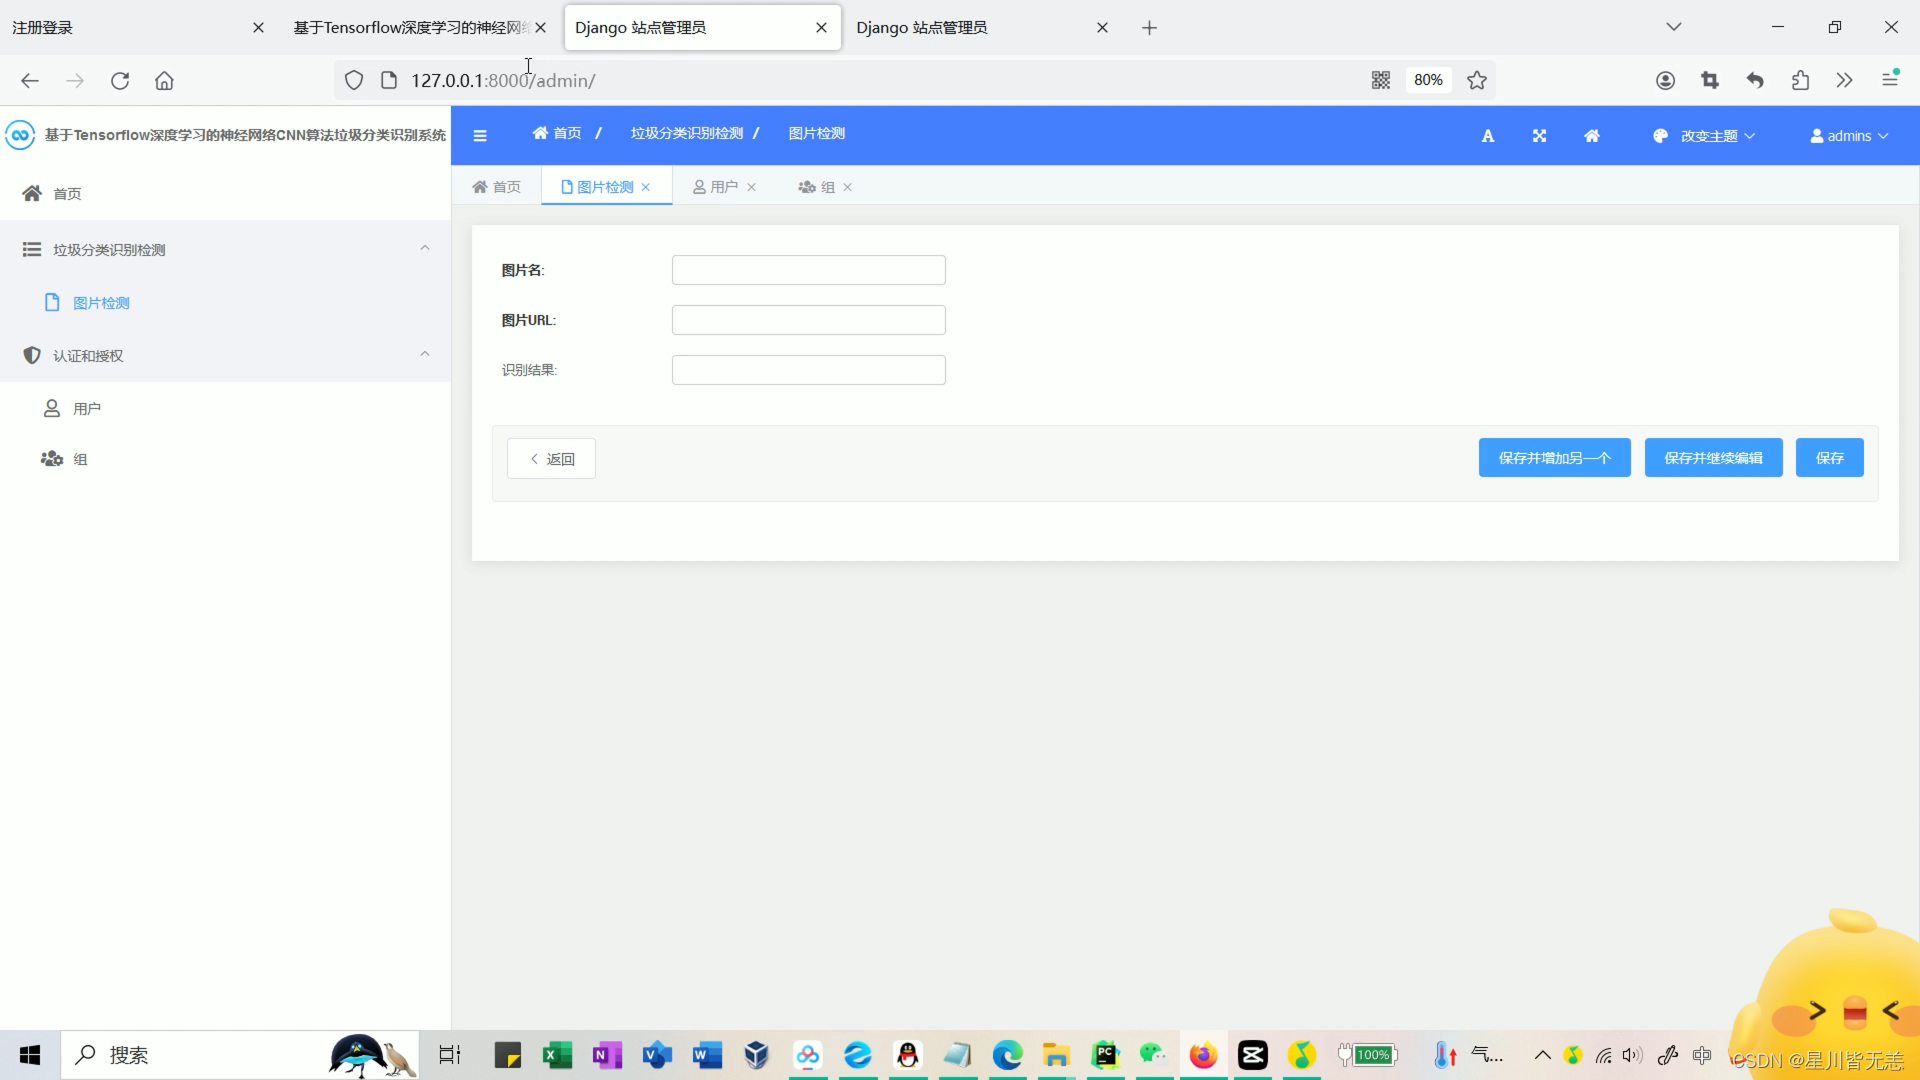Collapse the 认证和授权 sidebar section
This screenshot has height=1080, width=1920.
coord(425,354)
